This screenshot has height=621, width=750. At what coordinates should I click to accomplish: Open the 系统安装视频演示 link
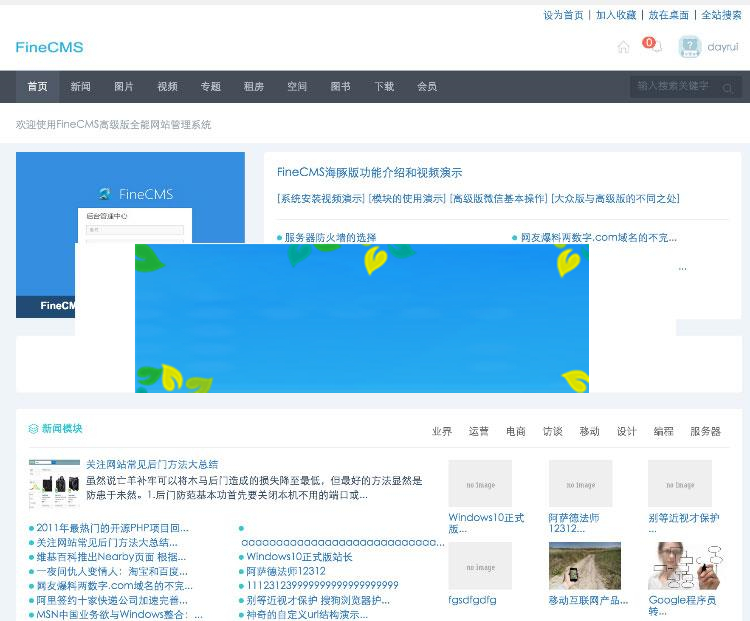click(x=321, y=198)
